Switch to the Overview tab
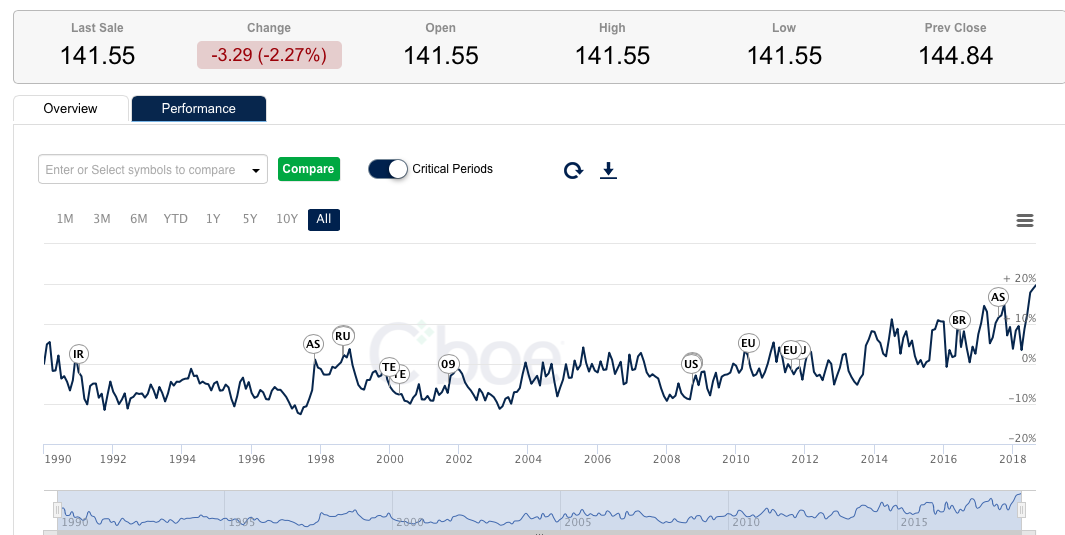 70,109
